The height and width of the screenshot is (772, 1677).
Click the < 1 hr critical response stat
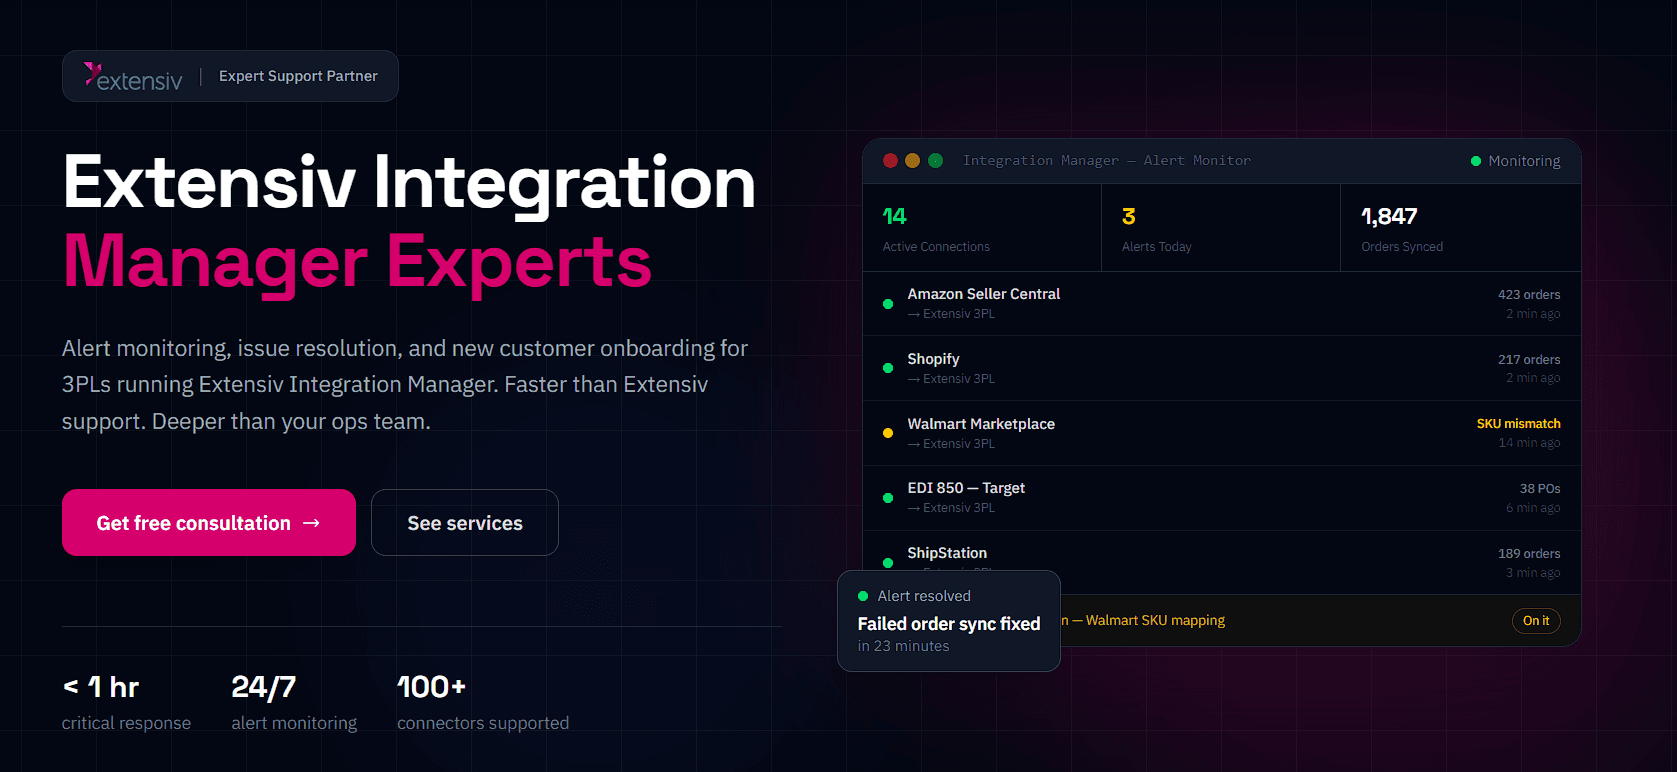tap(126, 703)
